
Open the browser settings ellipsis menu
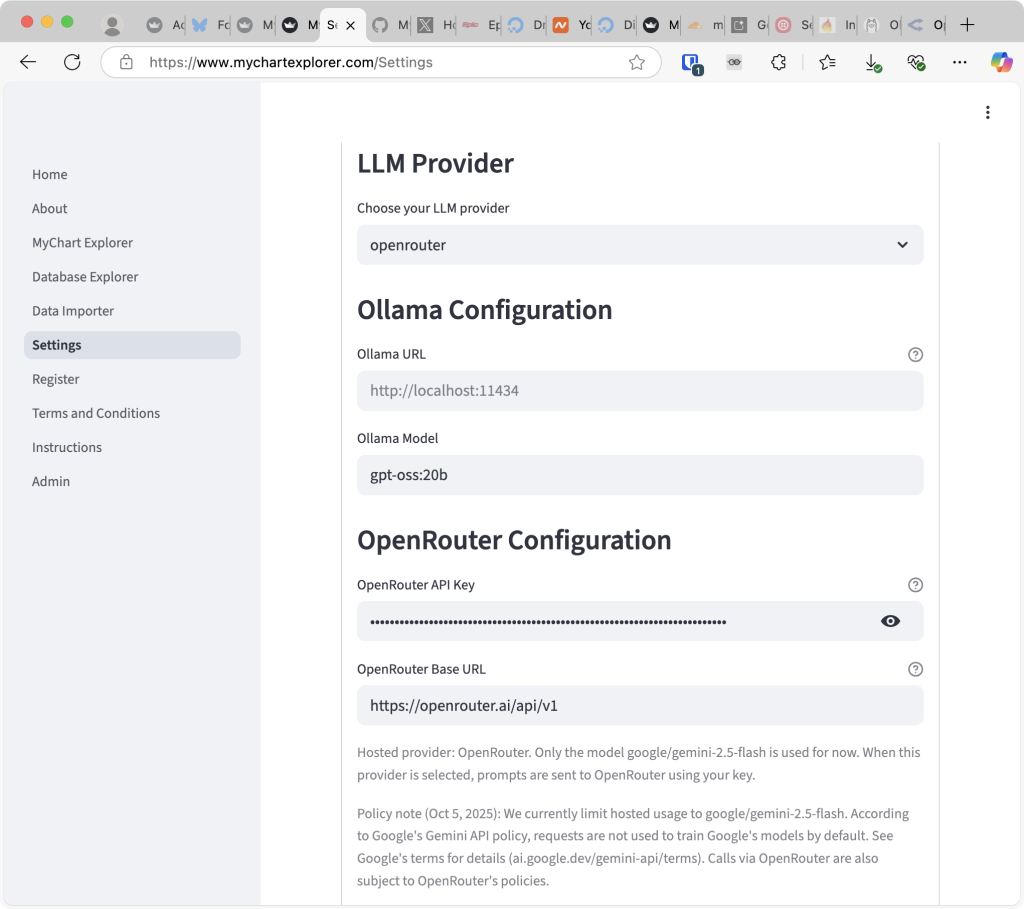tap(960, 62)
